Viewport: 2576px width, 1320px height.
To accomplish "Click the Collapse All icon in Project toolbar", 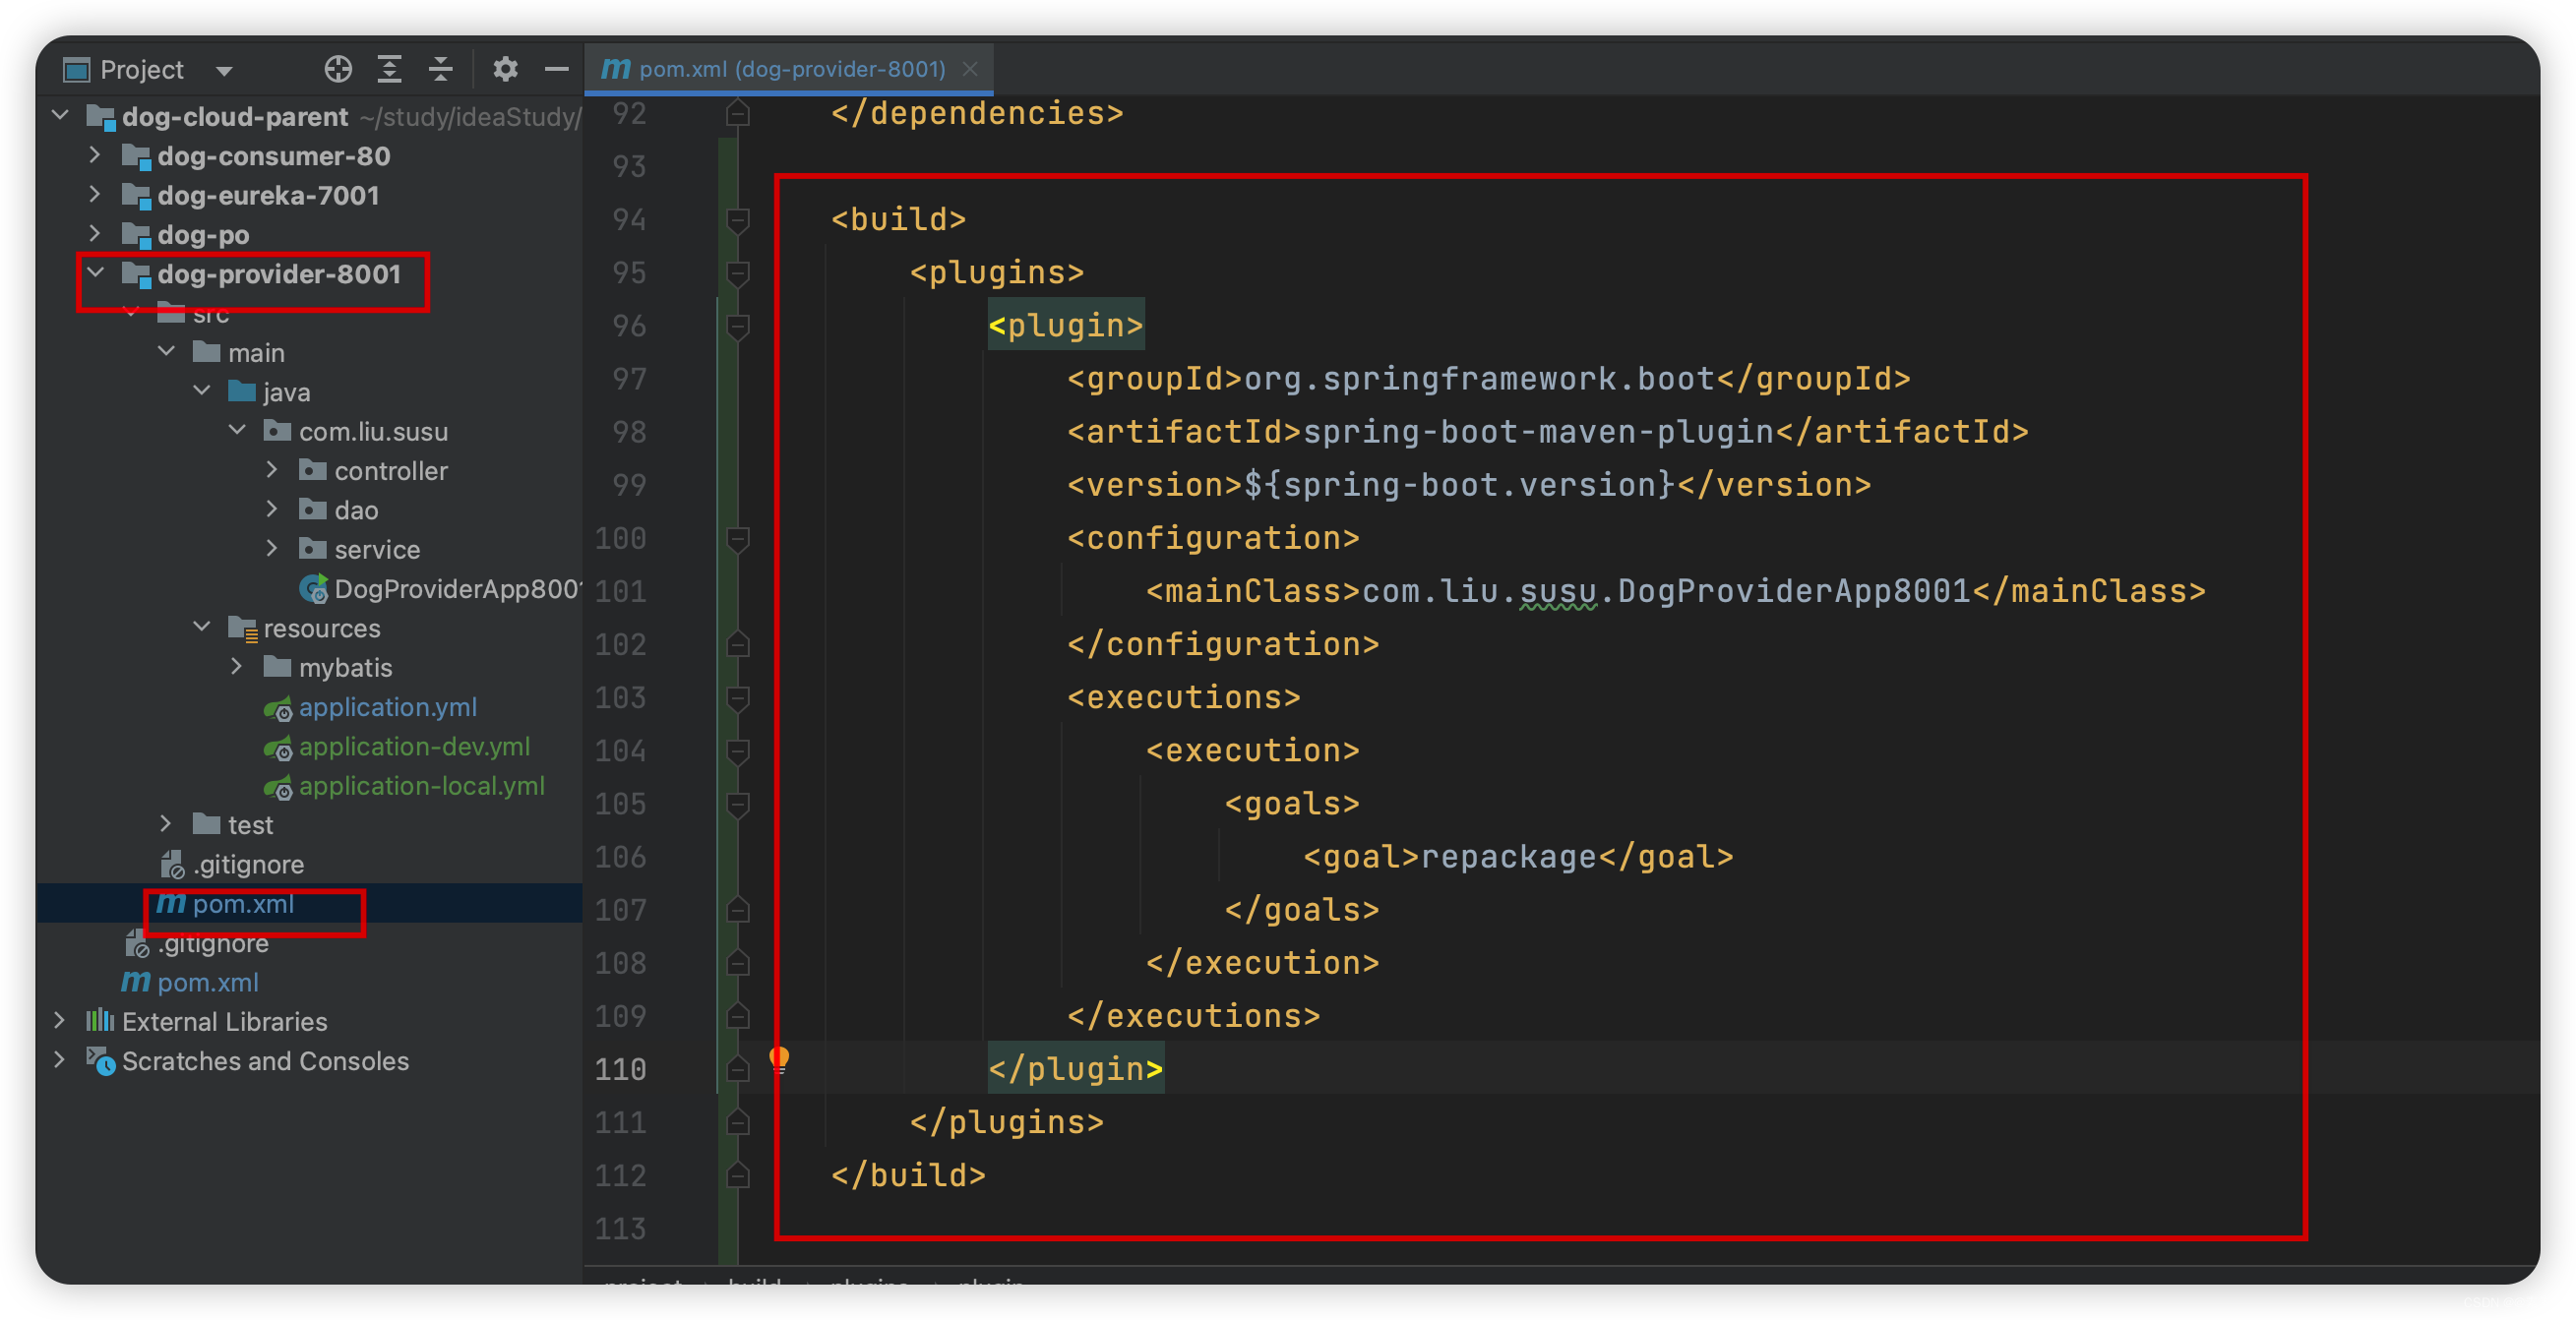I will pos(441,69).
